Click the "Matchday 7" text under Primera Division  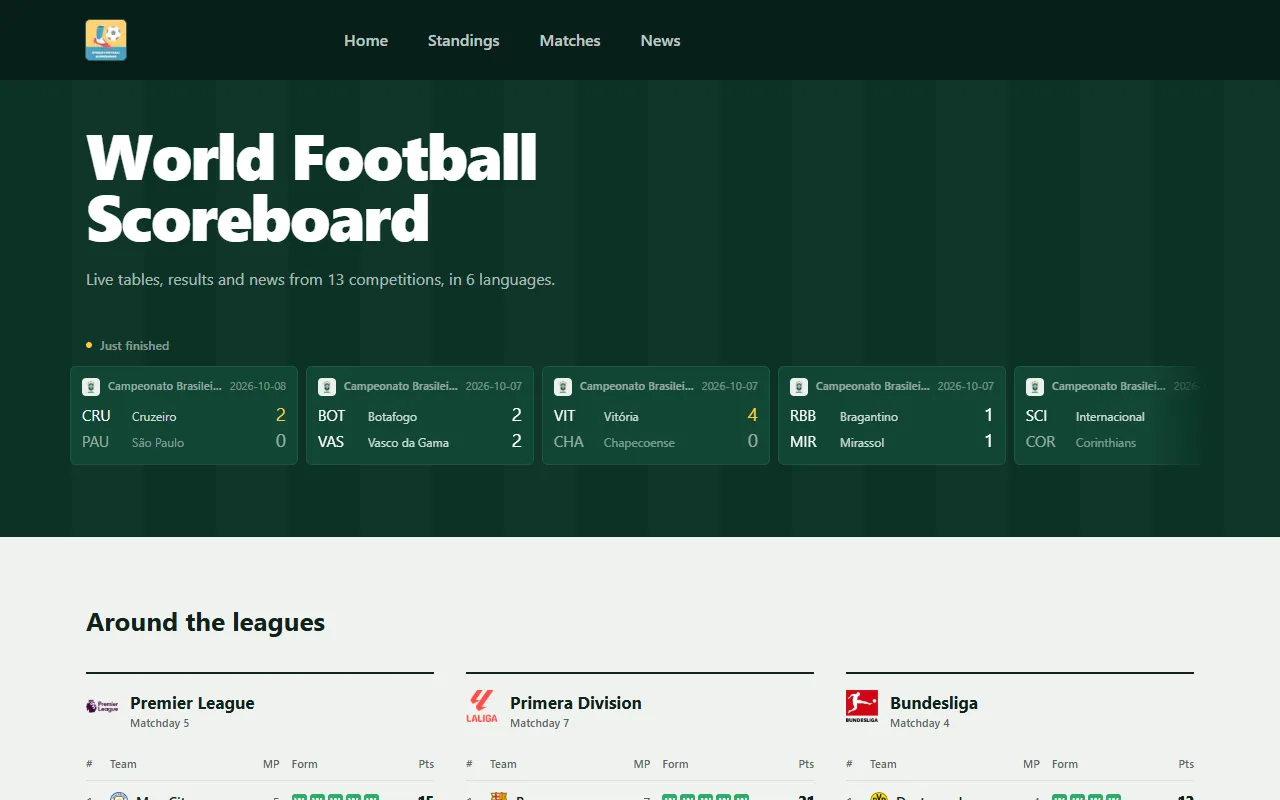click(540, 723)
